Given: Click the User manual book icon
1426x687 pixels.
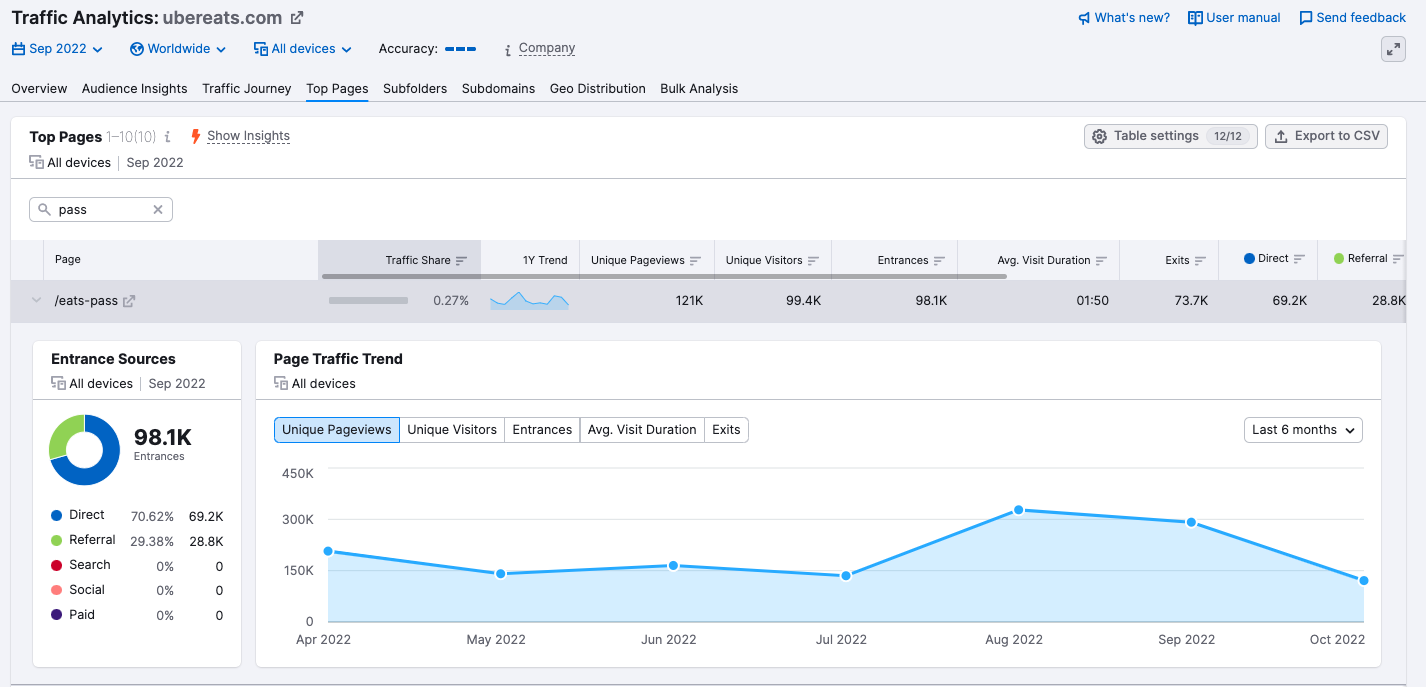Looking at the screenshot, I should tap(1195, 18).
